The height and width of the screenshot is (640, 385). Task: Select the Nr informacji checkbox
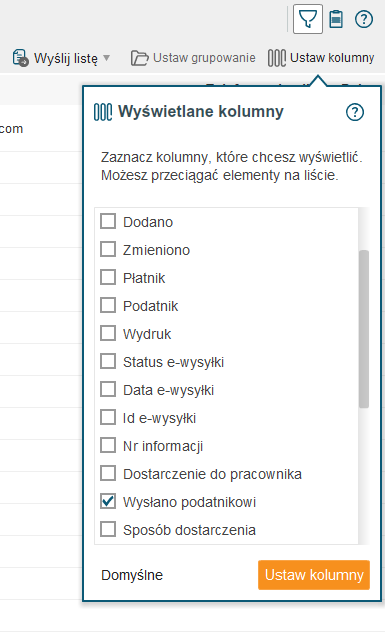pos(108,445)
